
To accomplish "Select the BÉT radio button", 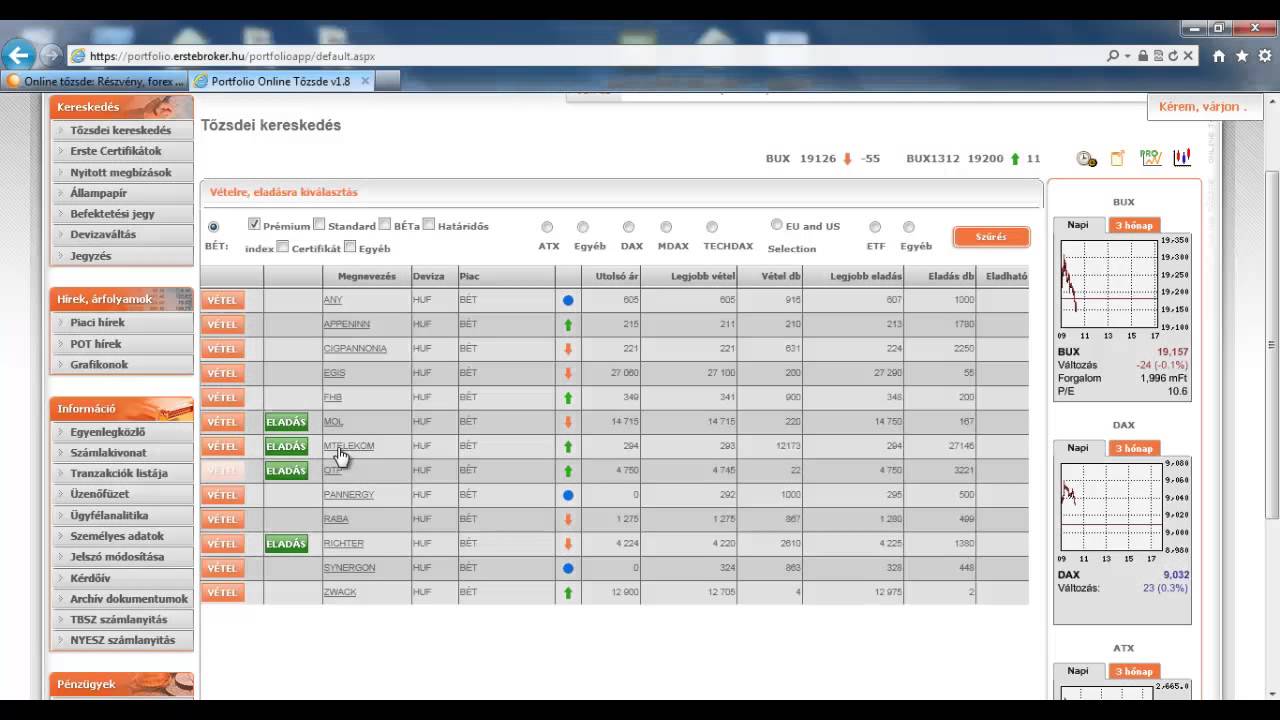I will [213, 227].
